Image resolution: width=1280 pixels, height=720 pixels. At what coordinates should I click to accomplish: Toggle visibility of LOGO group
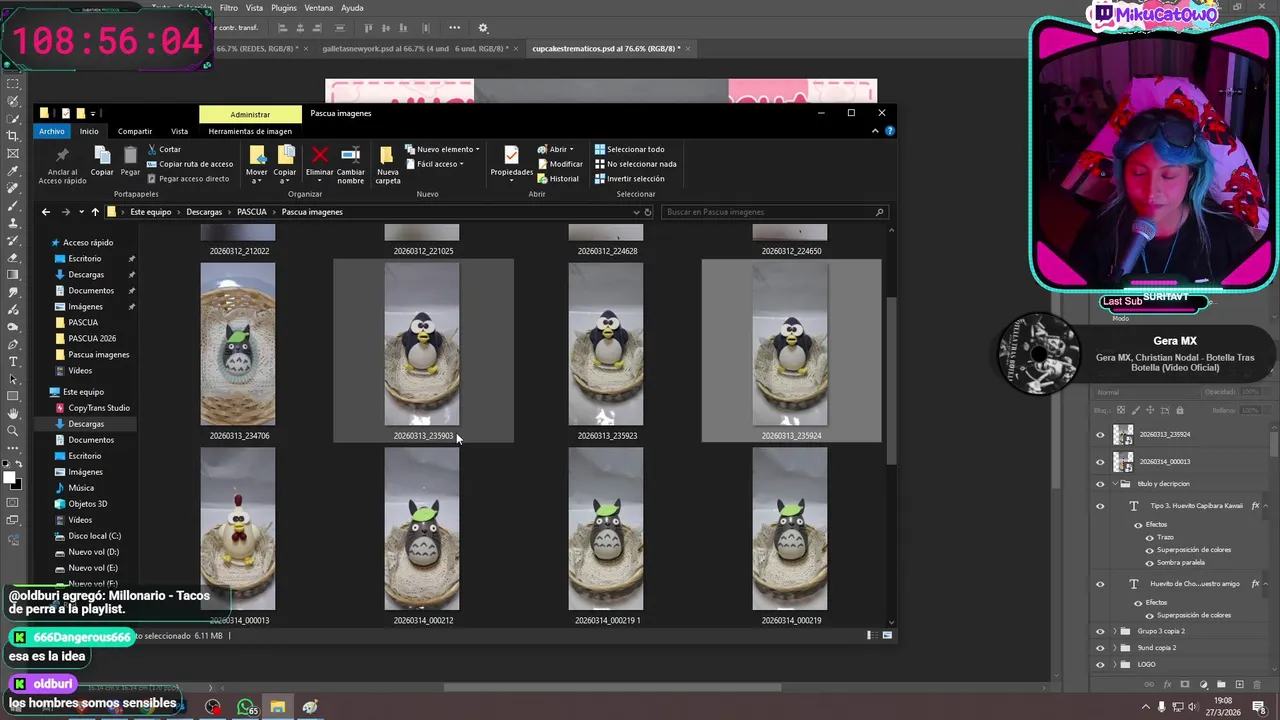[x=1100, y=664]
